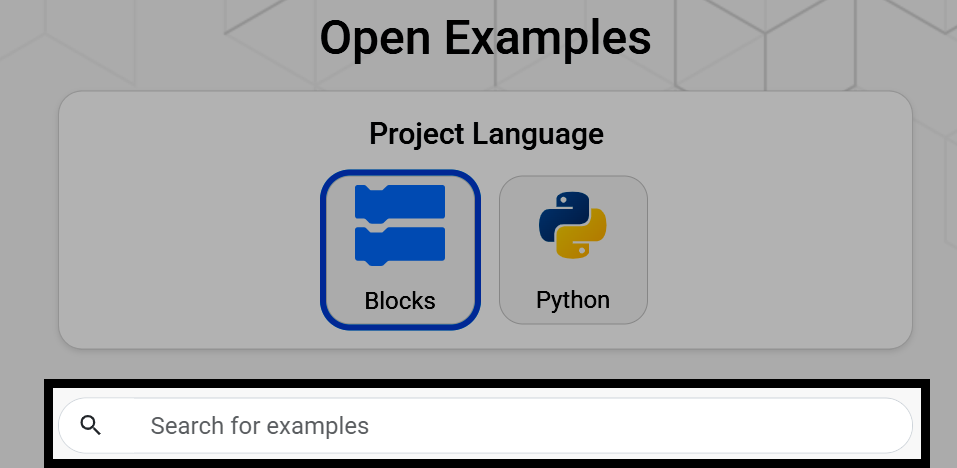
Task: Click the "Python" text label
Action: 572,300
